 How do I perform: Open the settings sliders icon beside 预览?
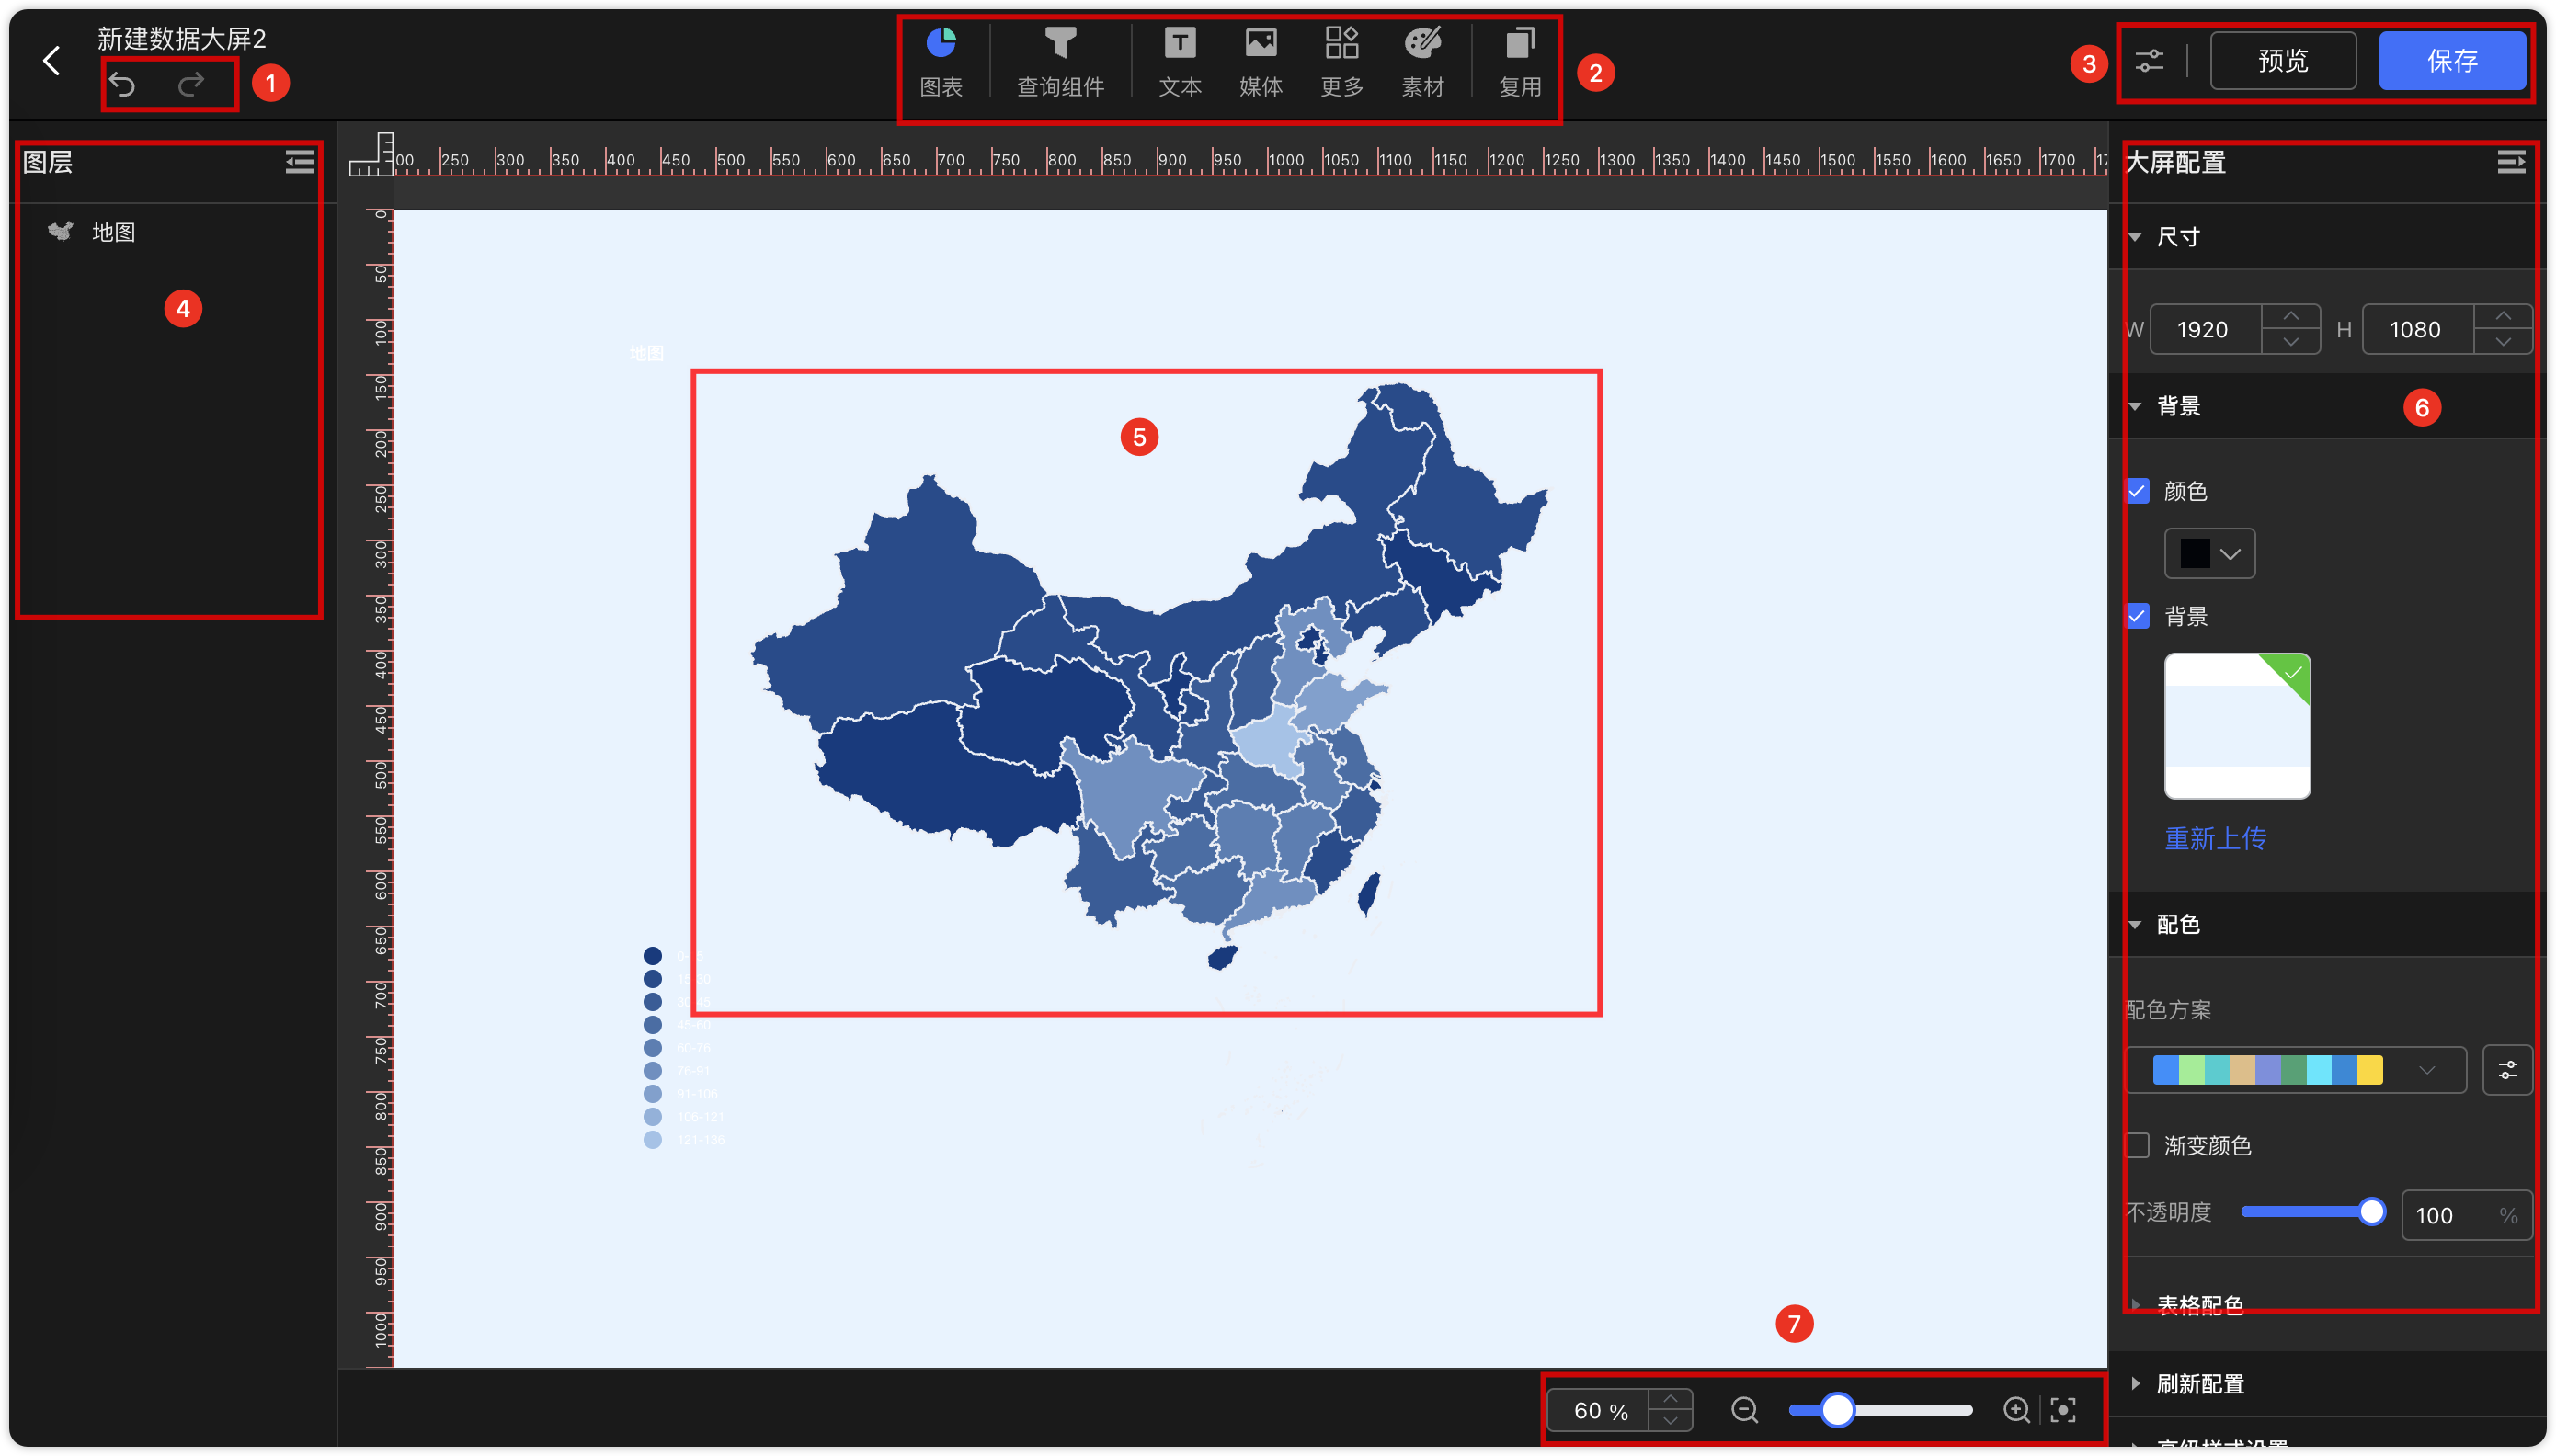[x=2149, y=61]
